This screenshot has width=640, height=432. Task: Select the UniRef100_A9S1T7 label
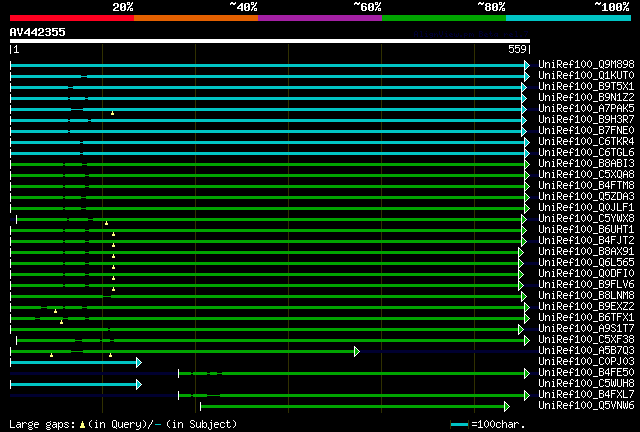[586, 329]
